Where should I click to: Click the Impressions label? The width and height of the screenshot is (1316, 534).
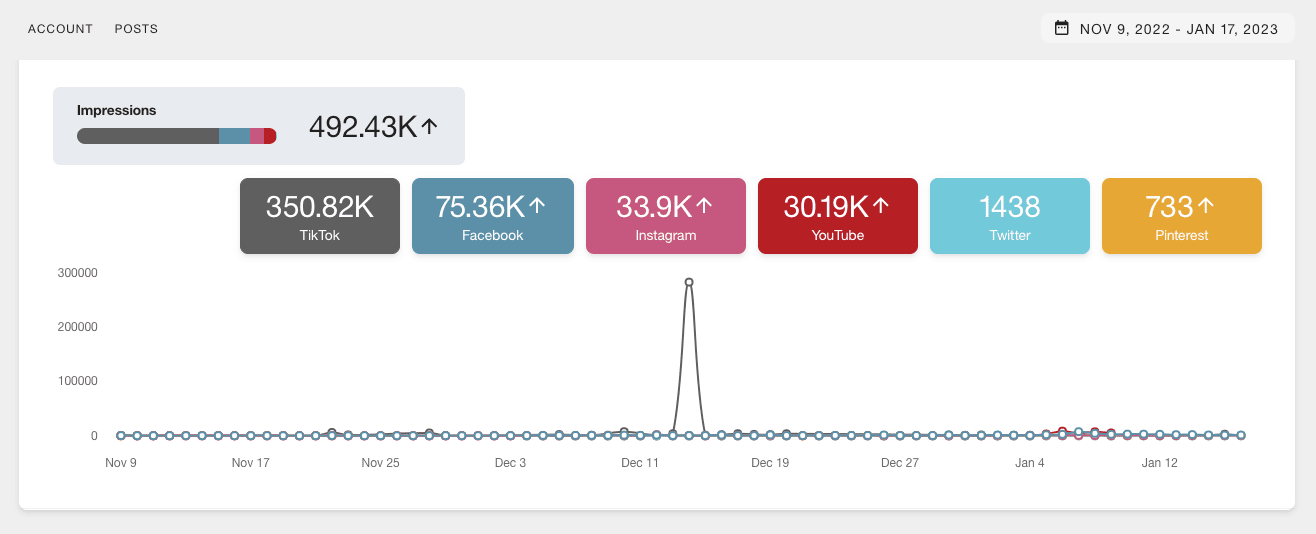(x=117, y=110)
